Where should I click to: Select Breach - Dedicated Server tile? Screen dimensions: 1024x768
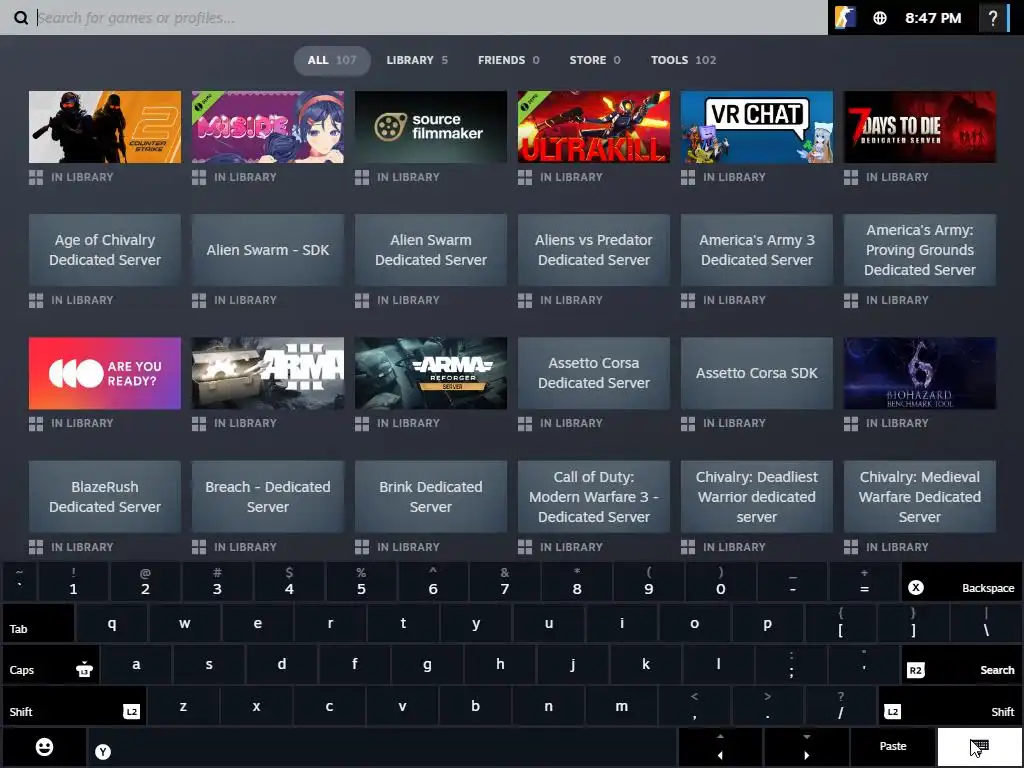pyautogui.click(x=268, y=496)
